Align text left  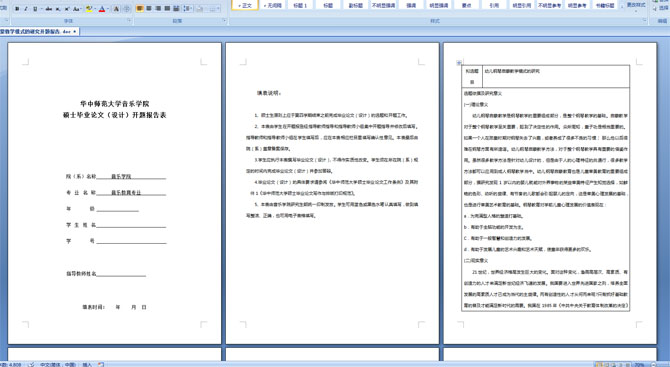(x=139, y=8)
